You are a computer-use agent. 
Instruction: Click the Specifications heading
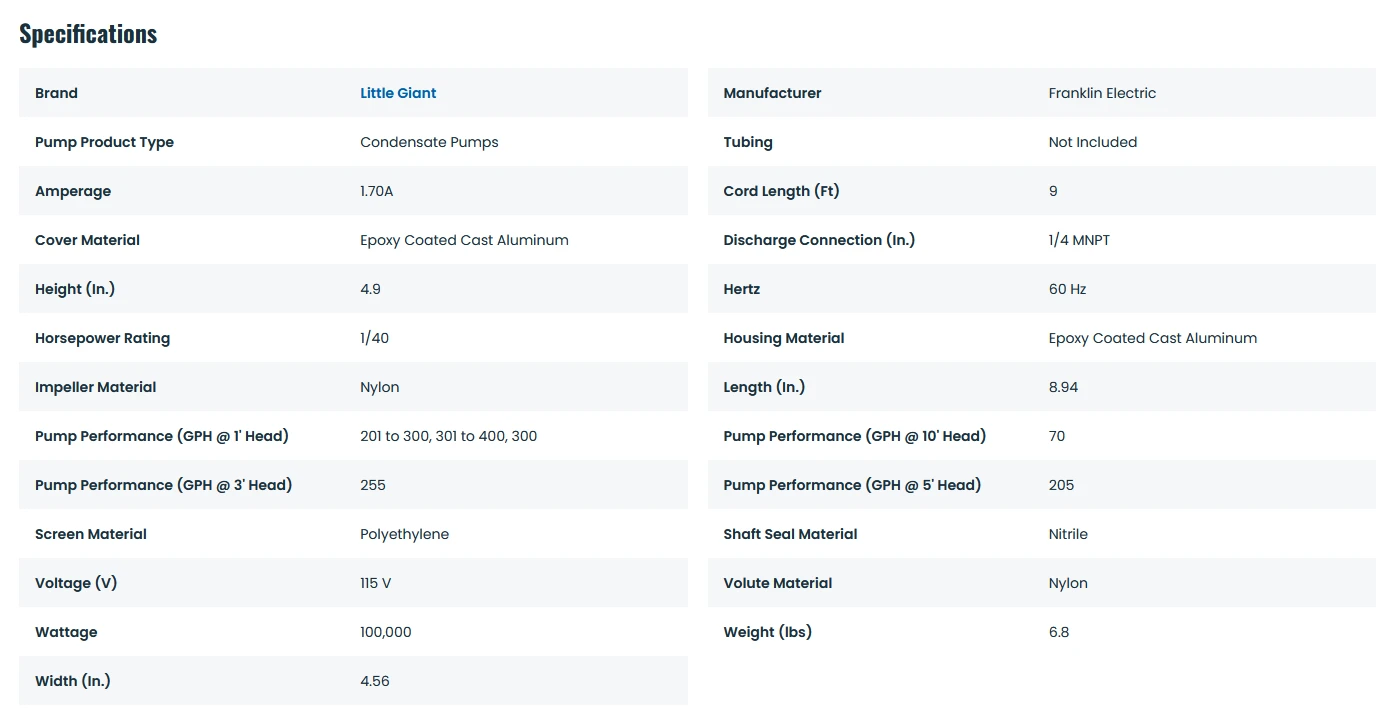88,34
